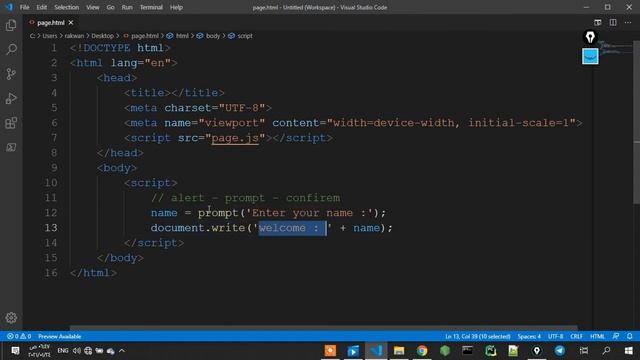Click the VS Code logo in title bar
640x360 pixels.
[x=9, y=7]
